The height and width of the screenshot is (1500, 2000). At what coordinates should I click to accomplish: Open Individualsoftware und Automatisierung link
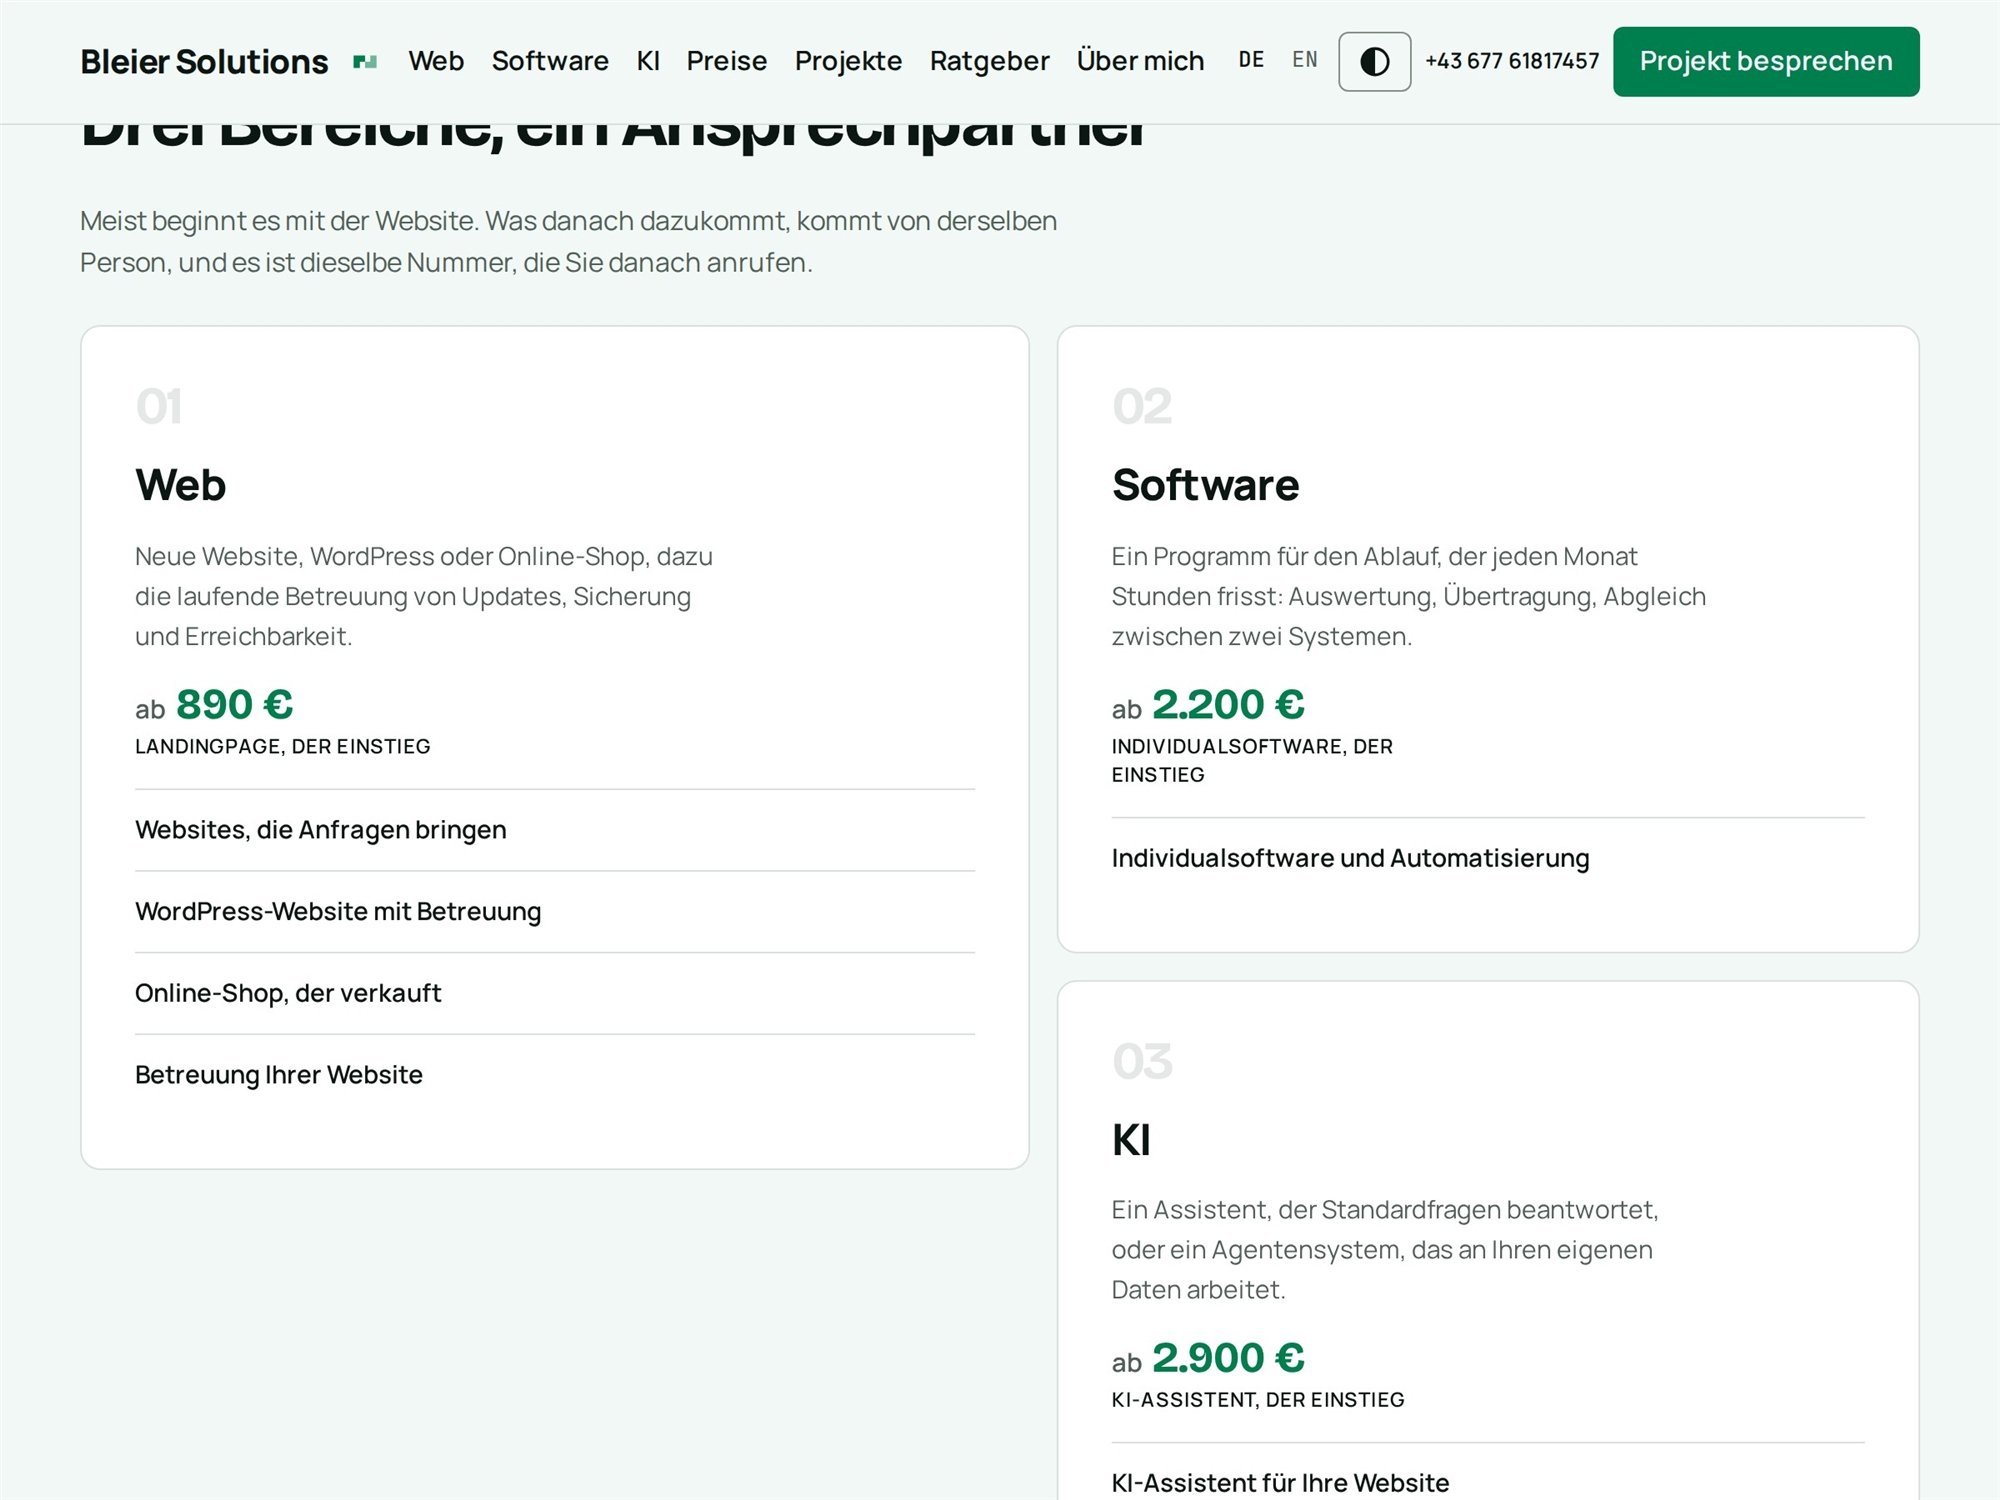pos(1488,858)
